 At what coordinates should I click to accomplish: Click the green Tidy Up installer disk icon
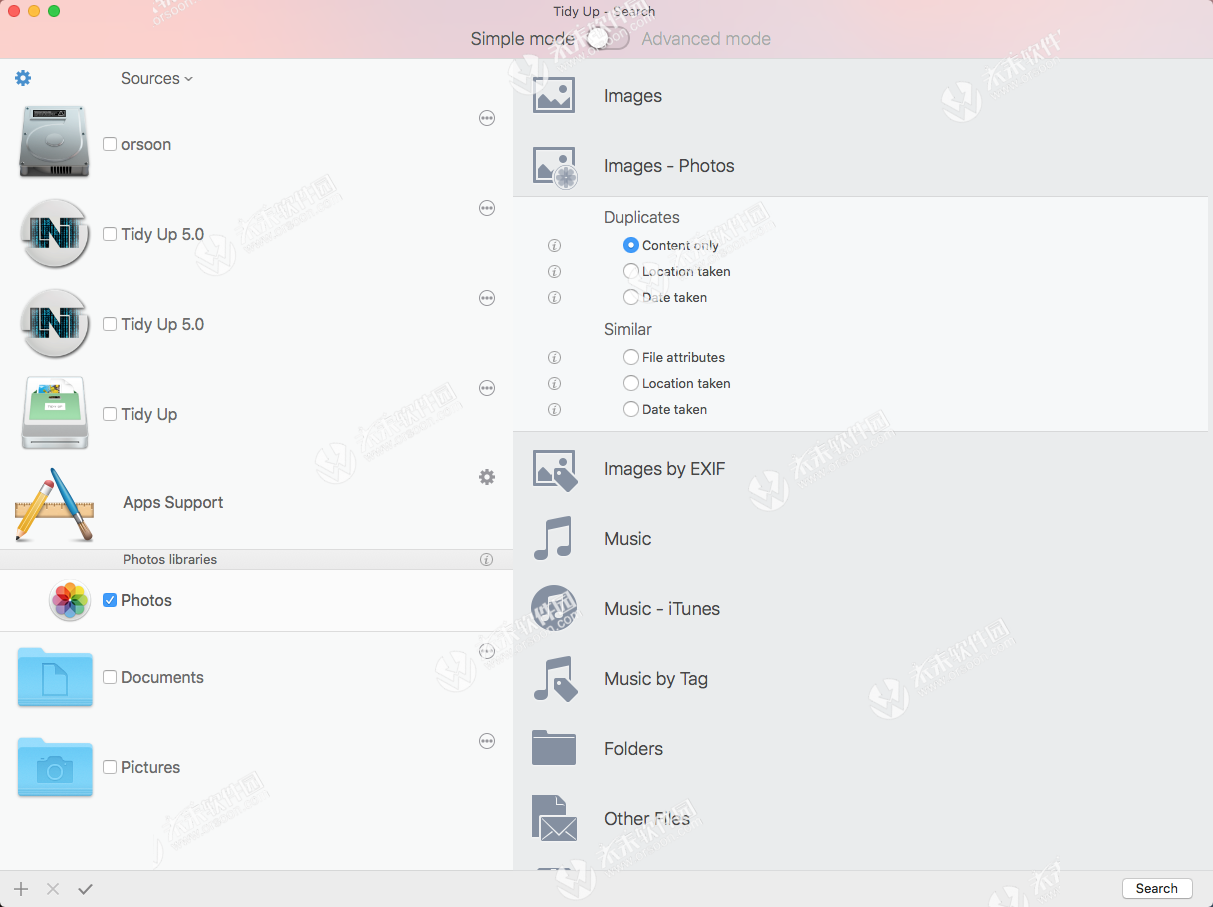55,412
